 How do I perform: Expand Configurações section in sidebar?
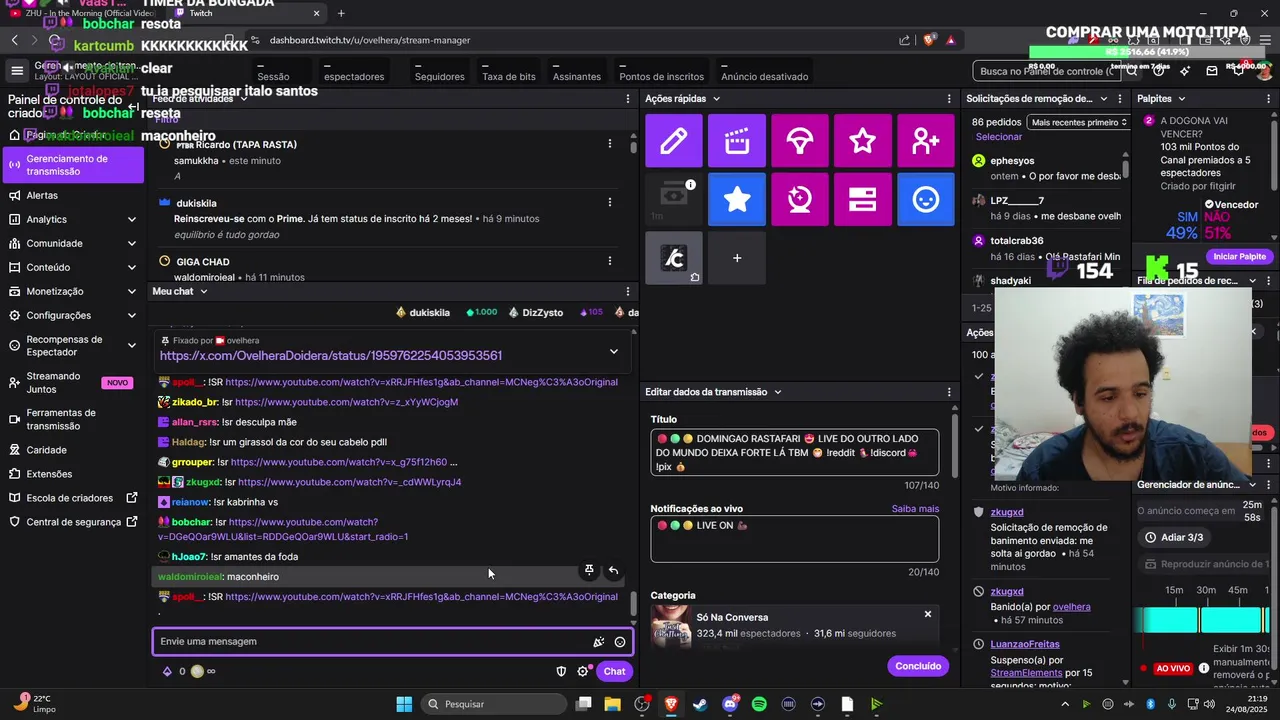(132, 315)
